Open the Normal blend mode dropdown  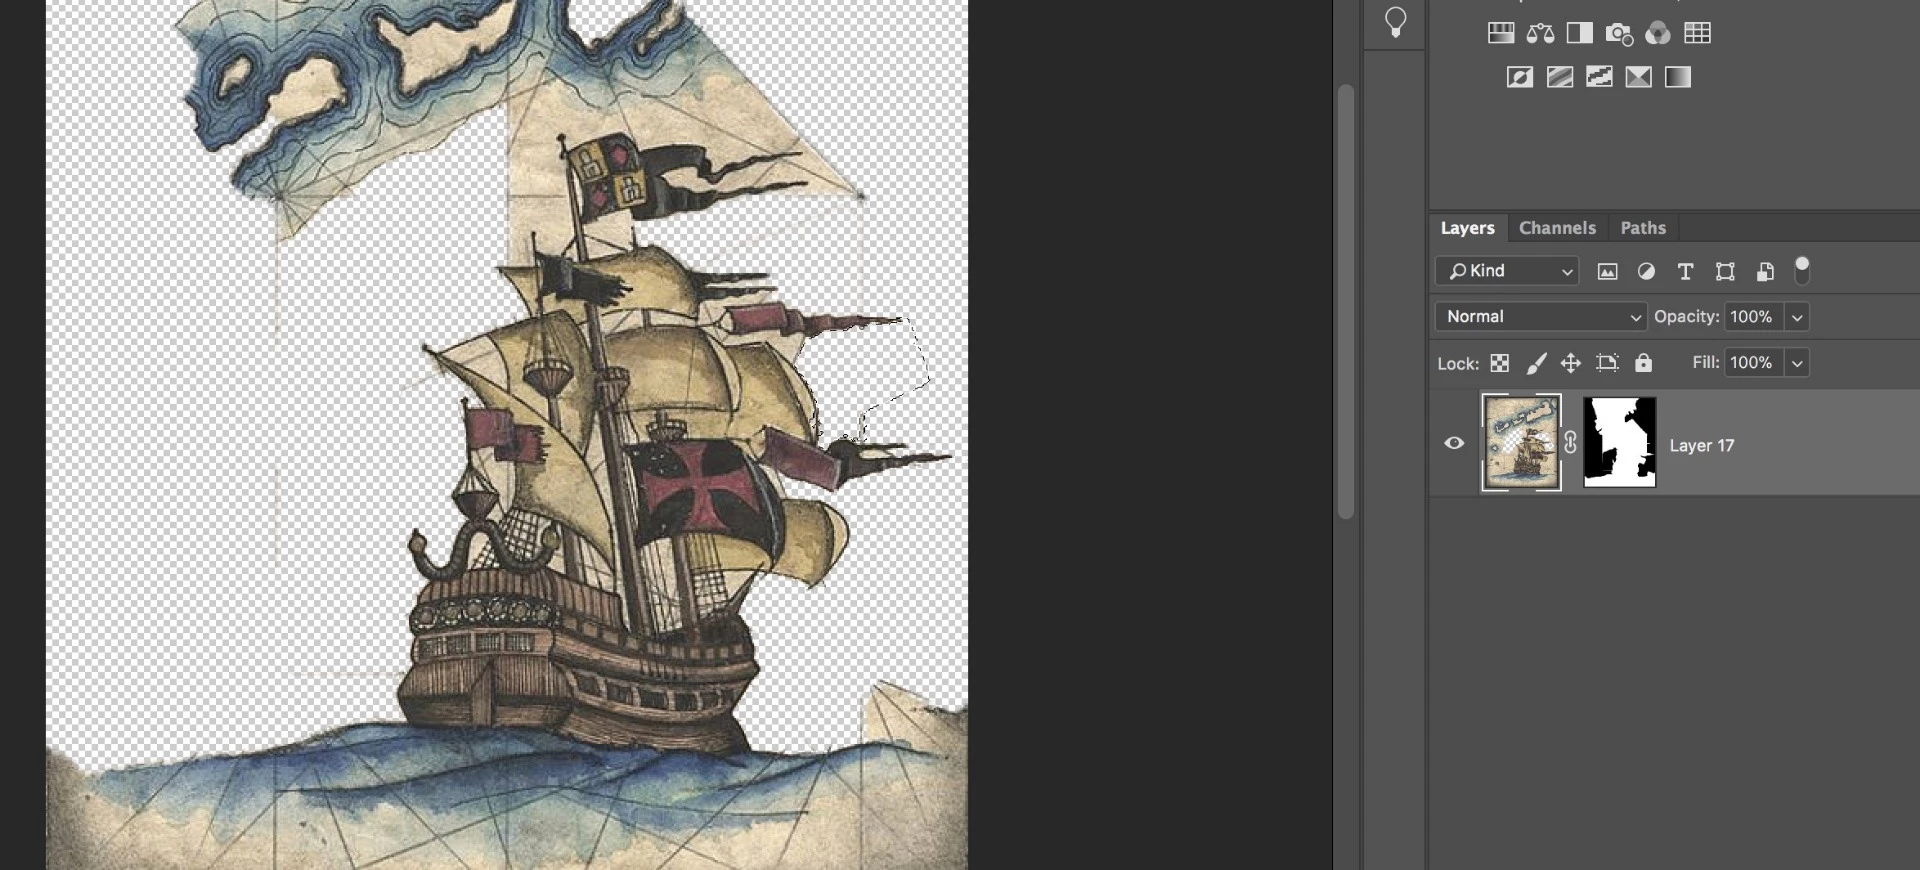pos(1541,316)
